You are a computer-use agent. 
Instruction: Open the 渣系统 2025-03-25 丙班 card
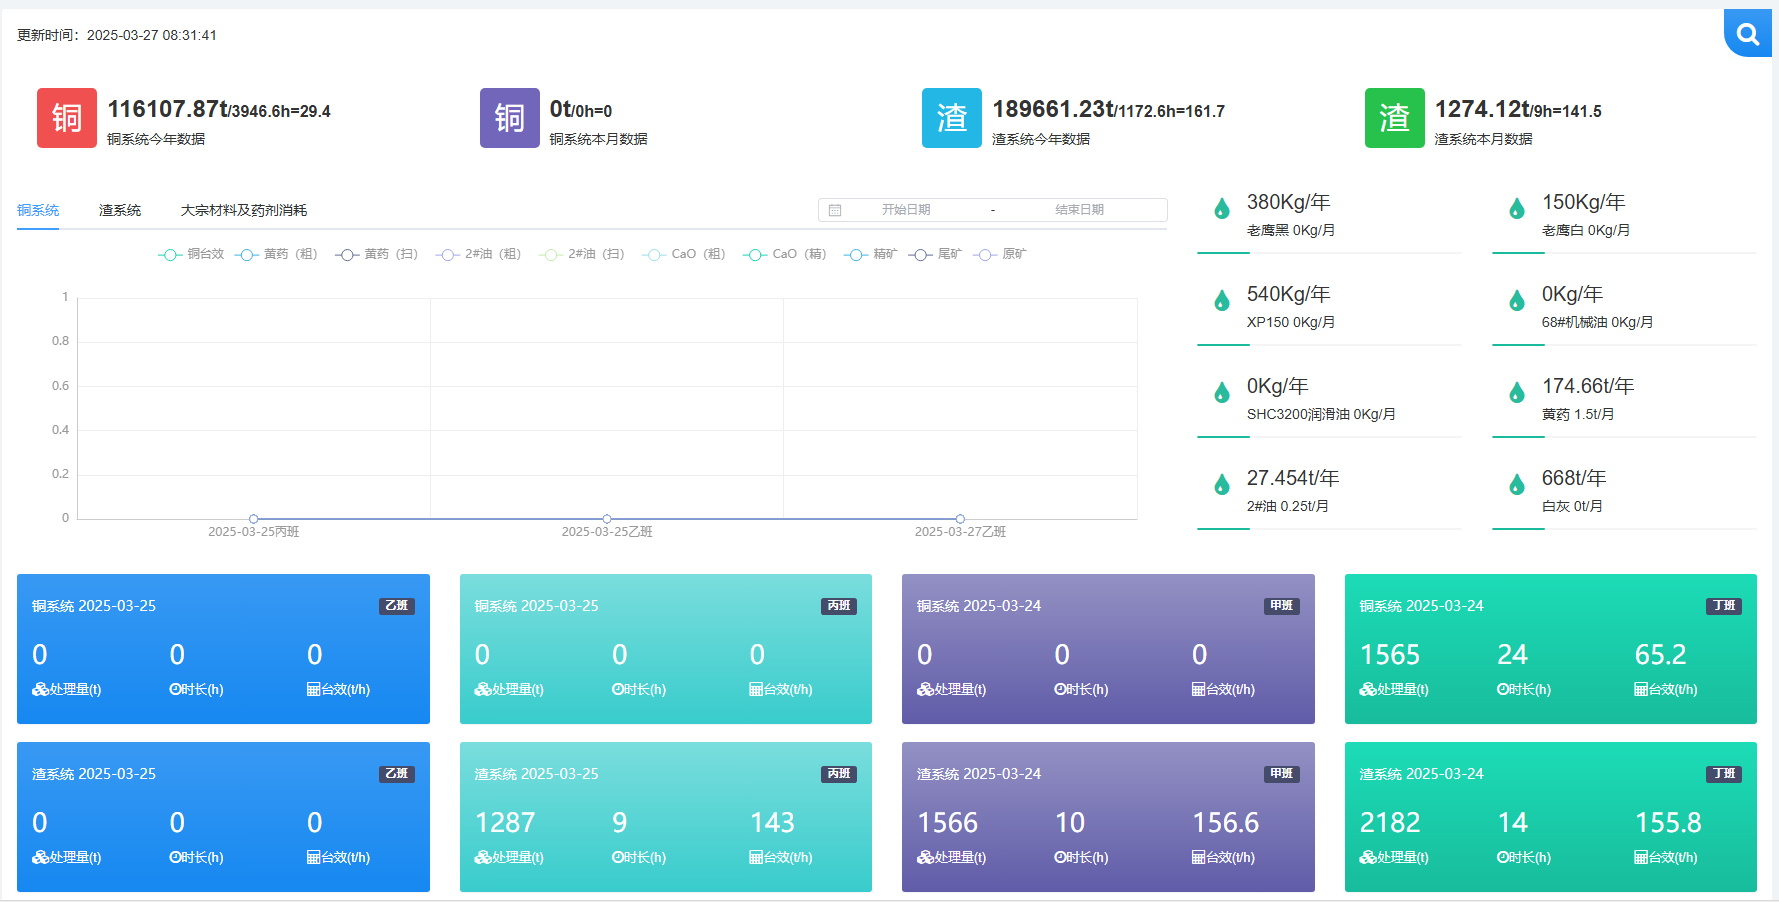click(x=665, y=816)
